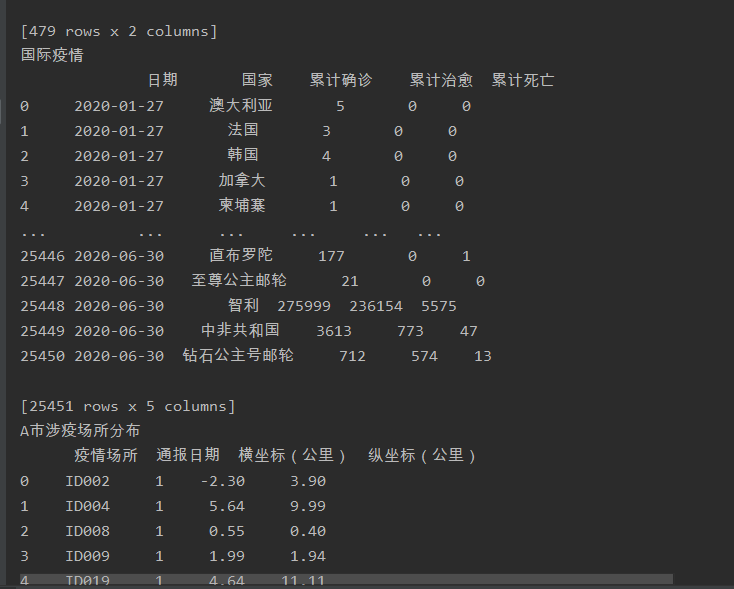Select the country name '智利'
Screen dimensions: 734x589
[243, 305]
